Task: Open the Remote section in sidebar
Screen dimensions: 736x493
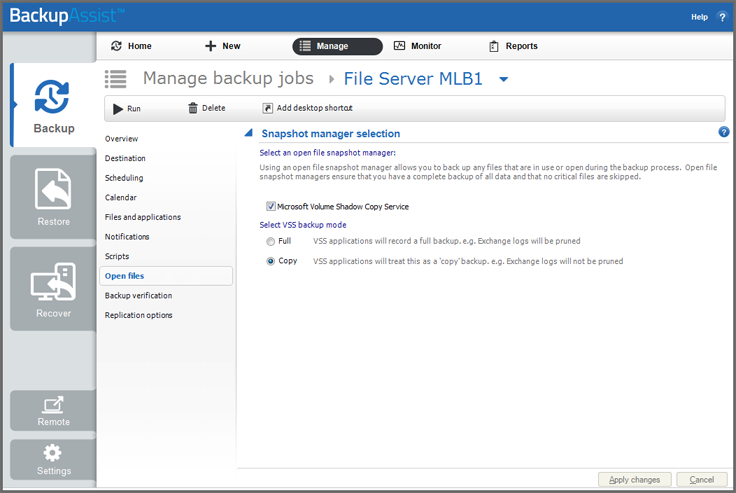Action: (x=54, y=411)
